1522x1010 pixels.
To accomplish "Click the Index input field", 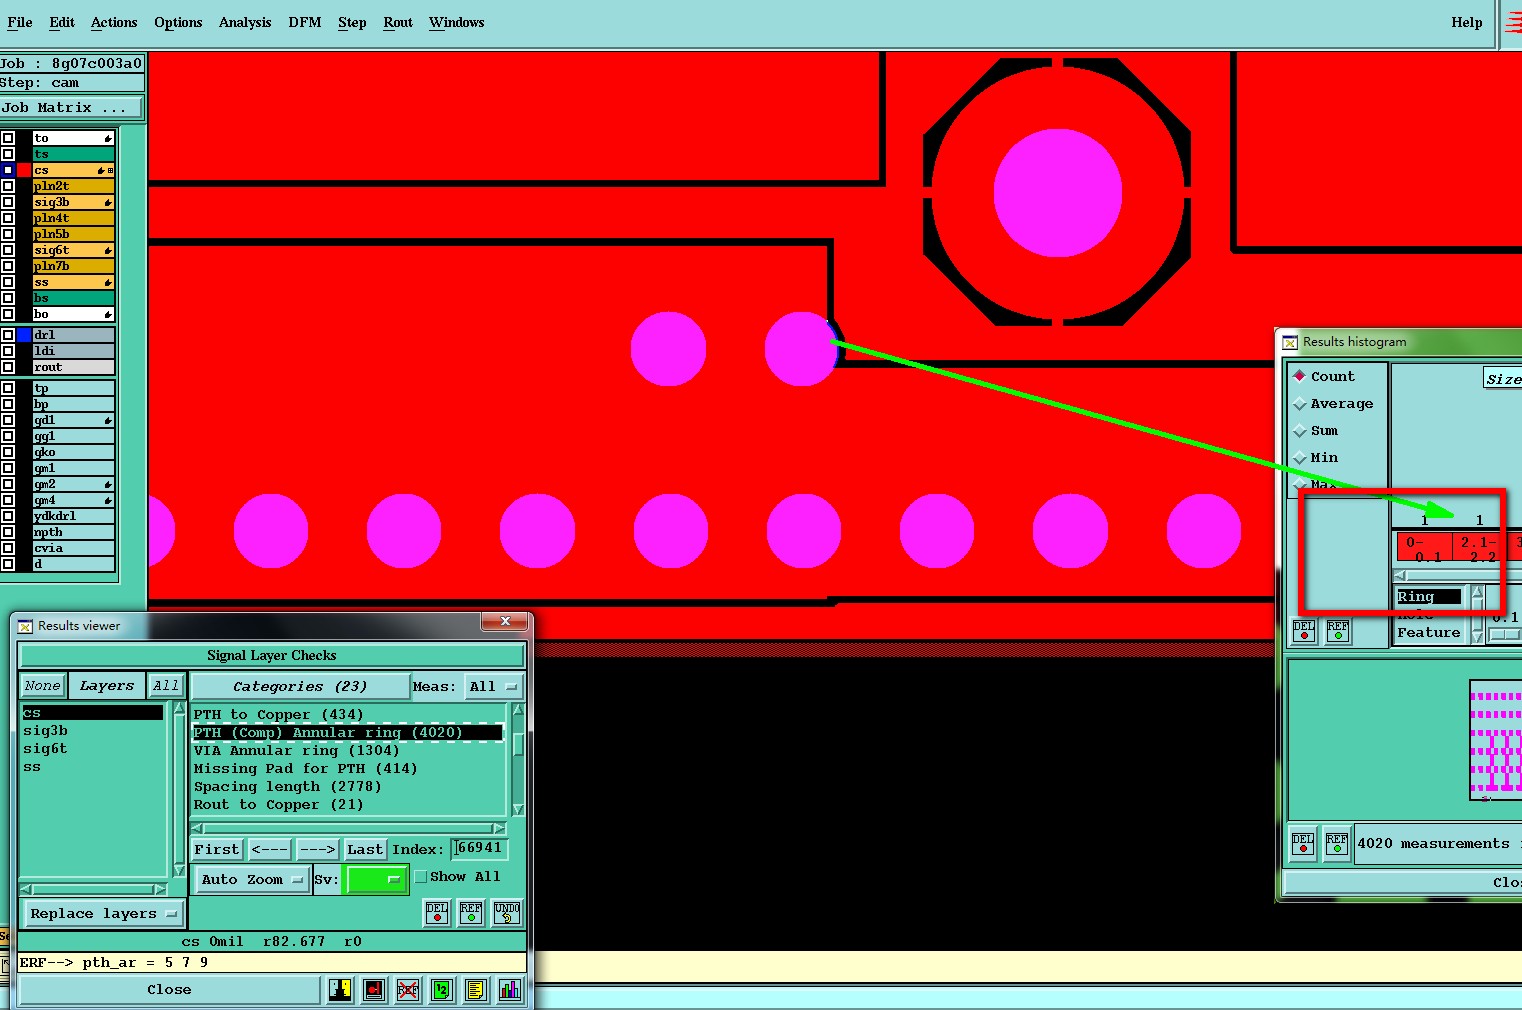I will coord(479,849).
